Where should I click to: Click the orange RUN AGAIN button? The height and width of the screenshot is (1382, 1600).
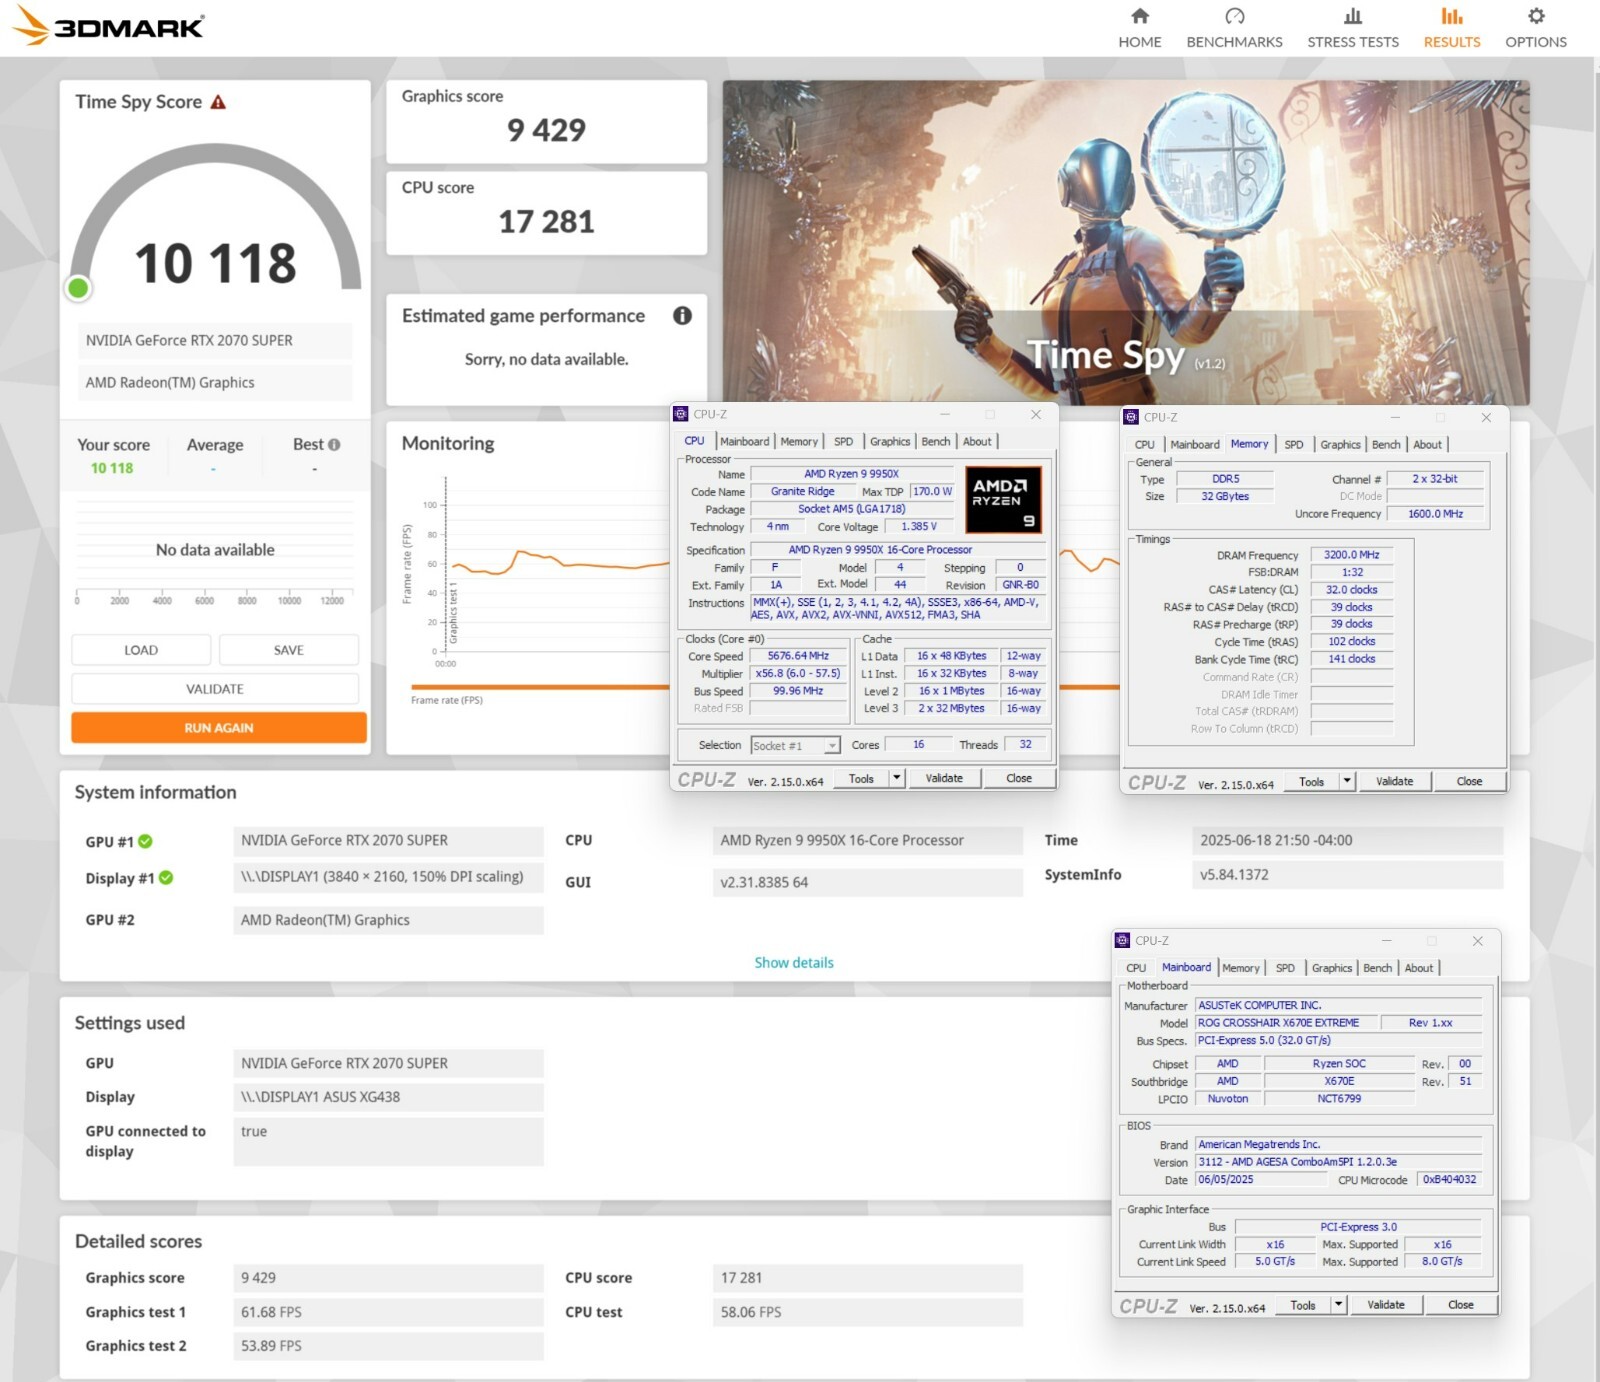[x=219, y=728]
